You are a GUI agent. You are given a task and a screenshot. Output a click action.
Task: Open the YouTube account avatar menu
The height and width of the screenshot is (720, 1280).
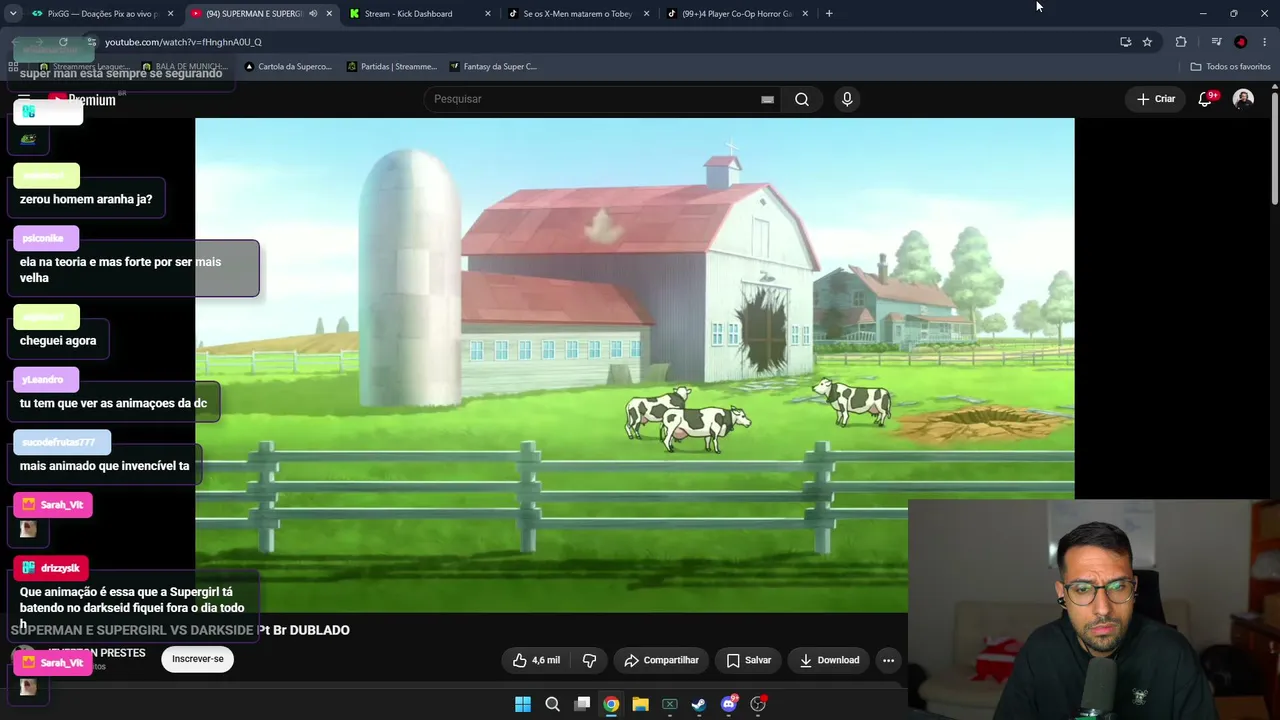(1243, 99)
